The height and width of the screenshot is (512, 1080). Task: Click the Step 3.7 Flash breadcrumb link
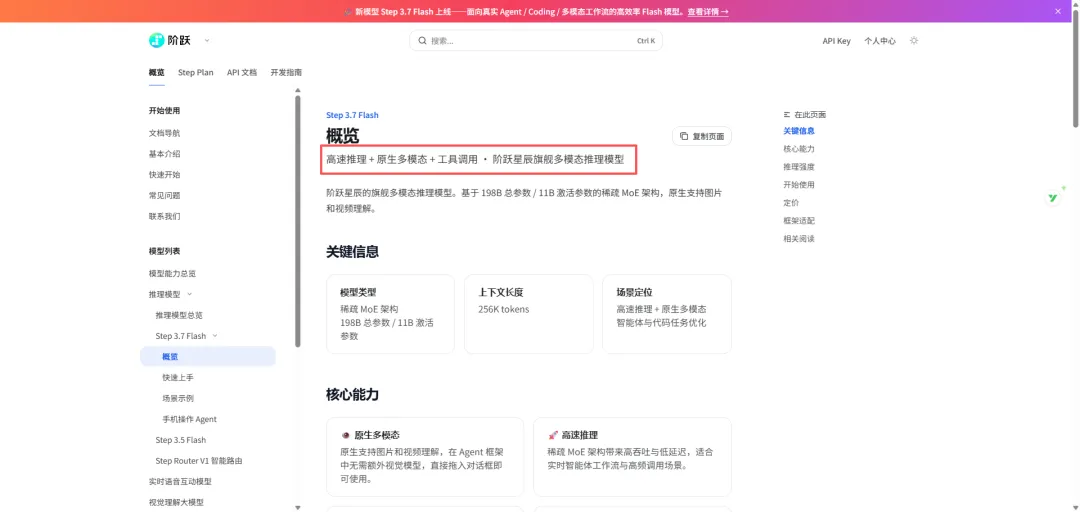pos(352,115)
